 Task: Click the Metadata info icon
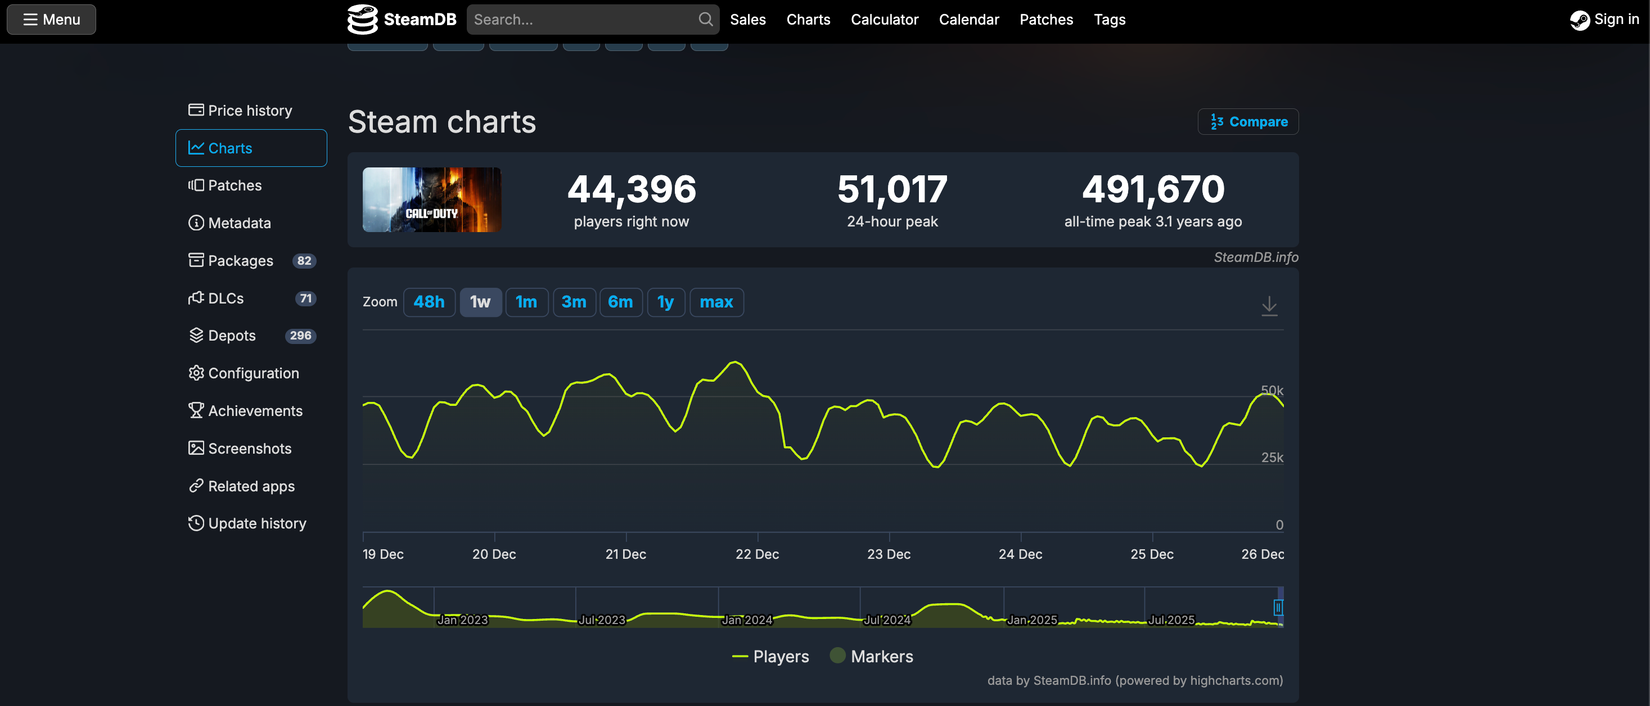(196, 223)
